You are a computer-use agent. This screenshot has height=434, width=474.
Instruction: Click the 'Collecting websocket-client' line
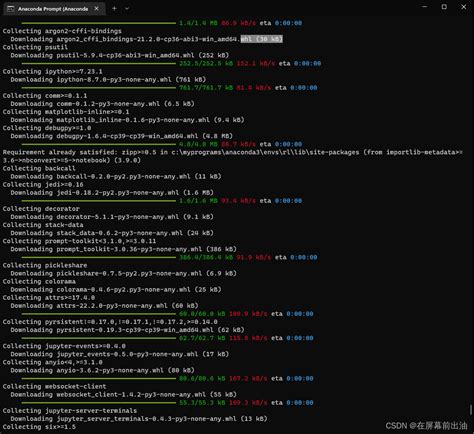[x=54, y=387]
